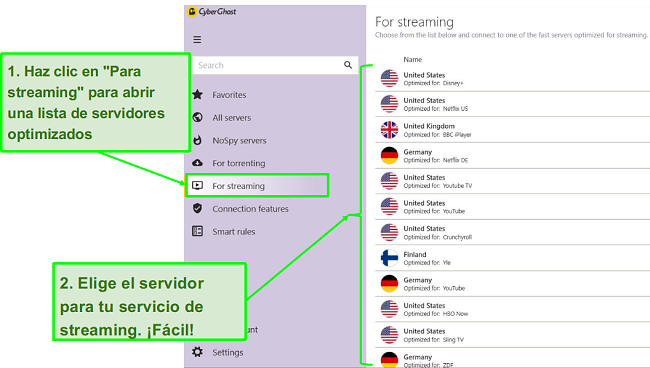This screenshot has width=650, height=368.
Task: Click inside the Search input field
Action: tap(267, 65)
